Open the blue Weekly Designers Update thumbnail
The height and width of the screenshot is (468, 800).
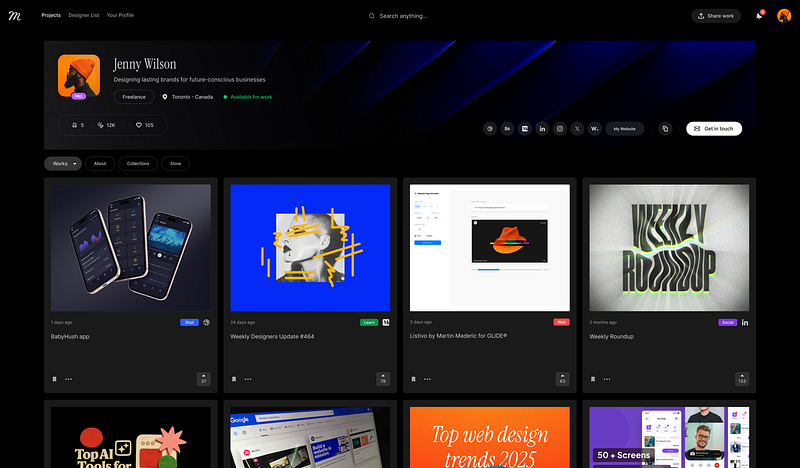[310, 248]
